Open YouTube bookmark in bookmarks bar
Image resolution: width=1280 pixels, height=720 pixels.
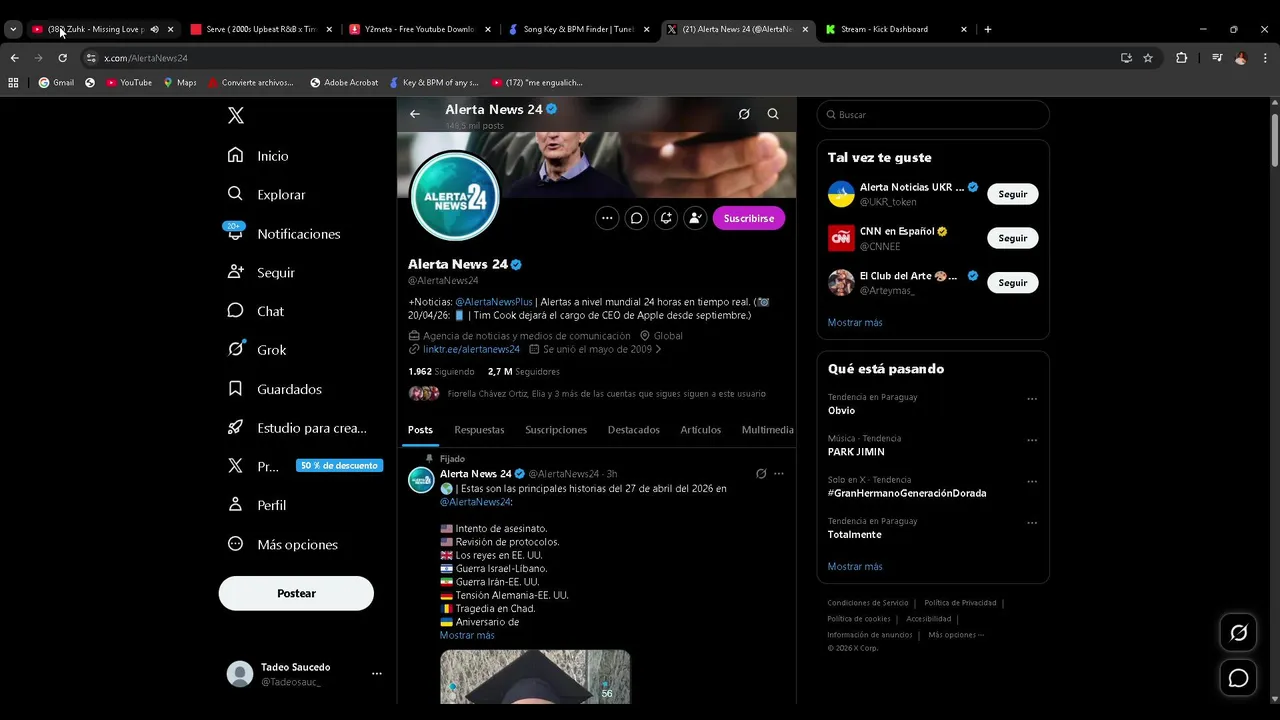click(x=129, y=83)
